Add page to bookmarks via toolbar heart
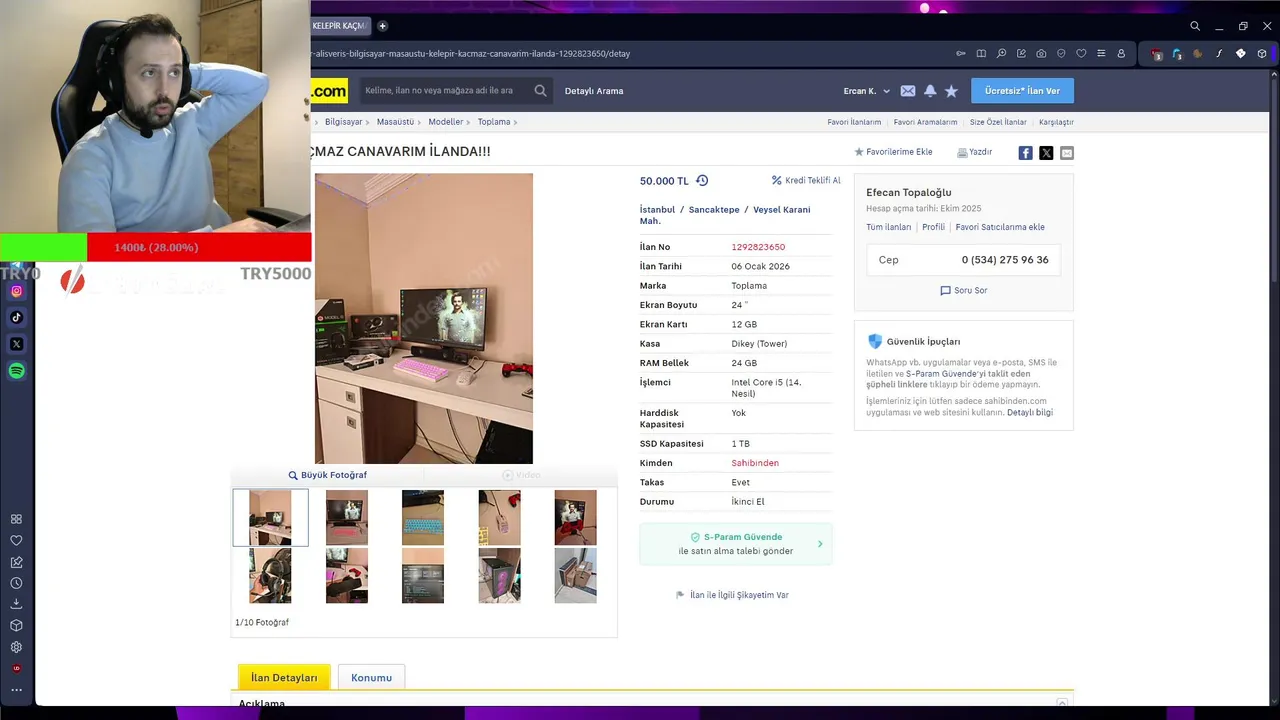 [x=1081, y=53]
